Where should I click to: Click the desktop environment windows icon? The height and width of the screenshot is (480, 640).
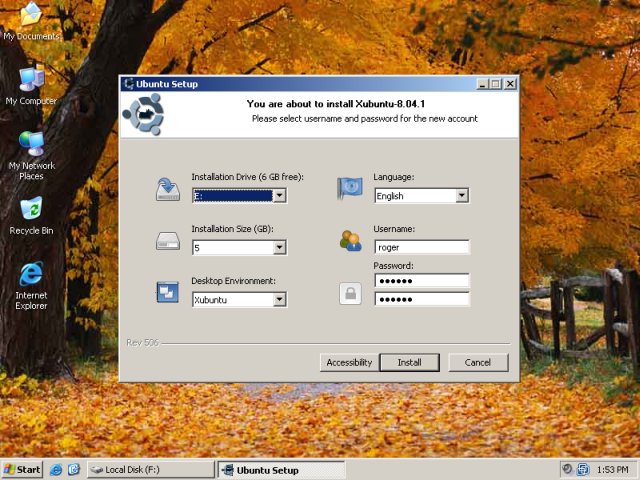[168, 292]
